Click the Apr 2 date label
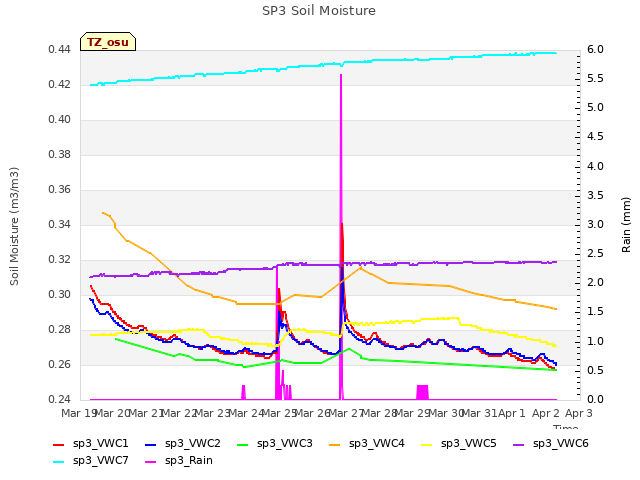The image size is (640, 480). point(545,414)
